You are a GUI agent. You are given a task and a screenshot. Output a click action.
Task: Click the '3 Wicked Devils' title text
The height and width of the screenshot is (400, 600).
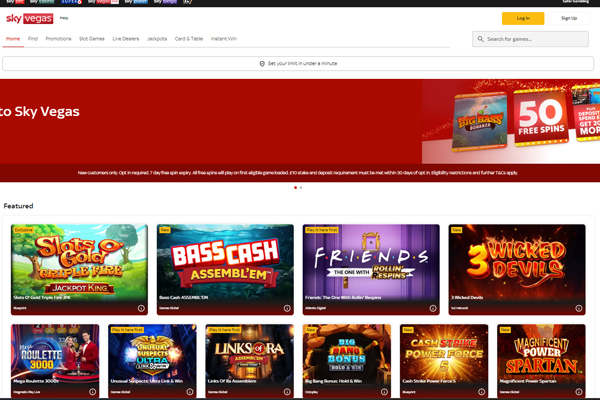click(467, 297)
